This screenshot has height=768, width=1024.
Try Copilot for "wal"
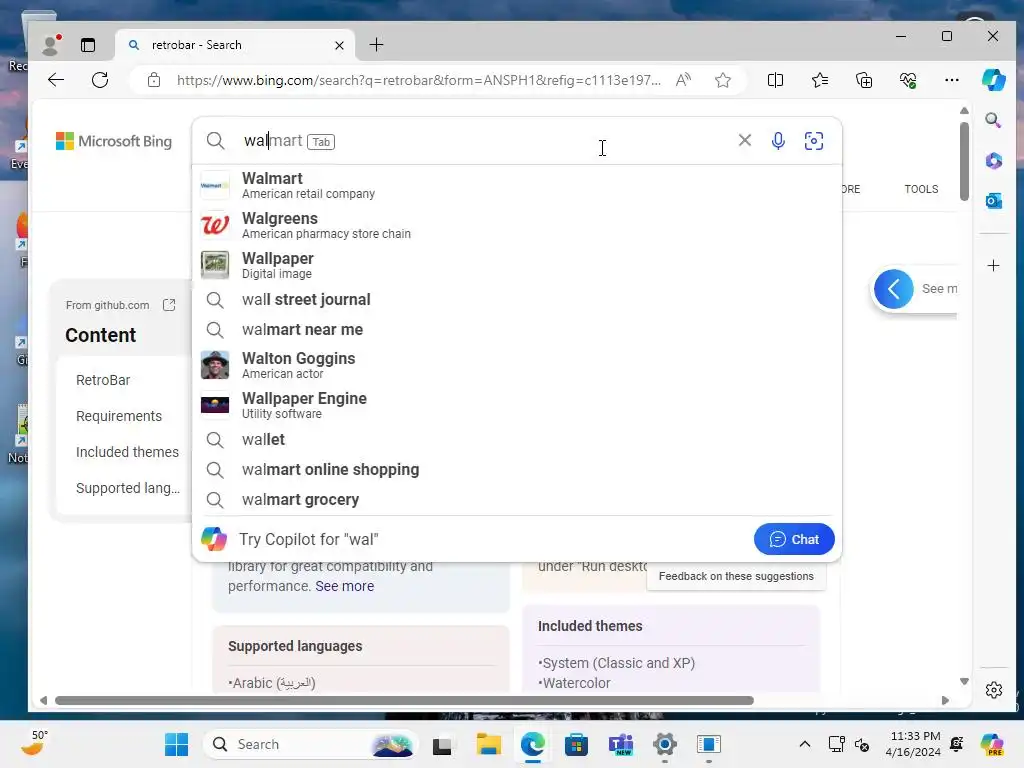click(x=308, y=539)
